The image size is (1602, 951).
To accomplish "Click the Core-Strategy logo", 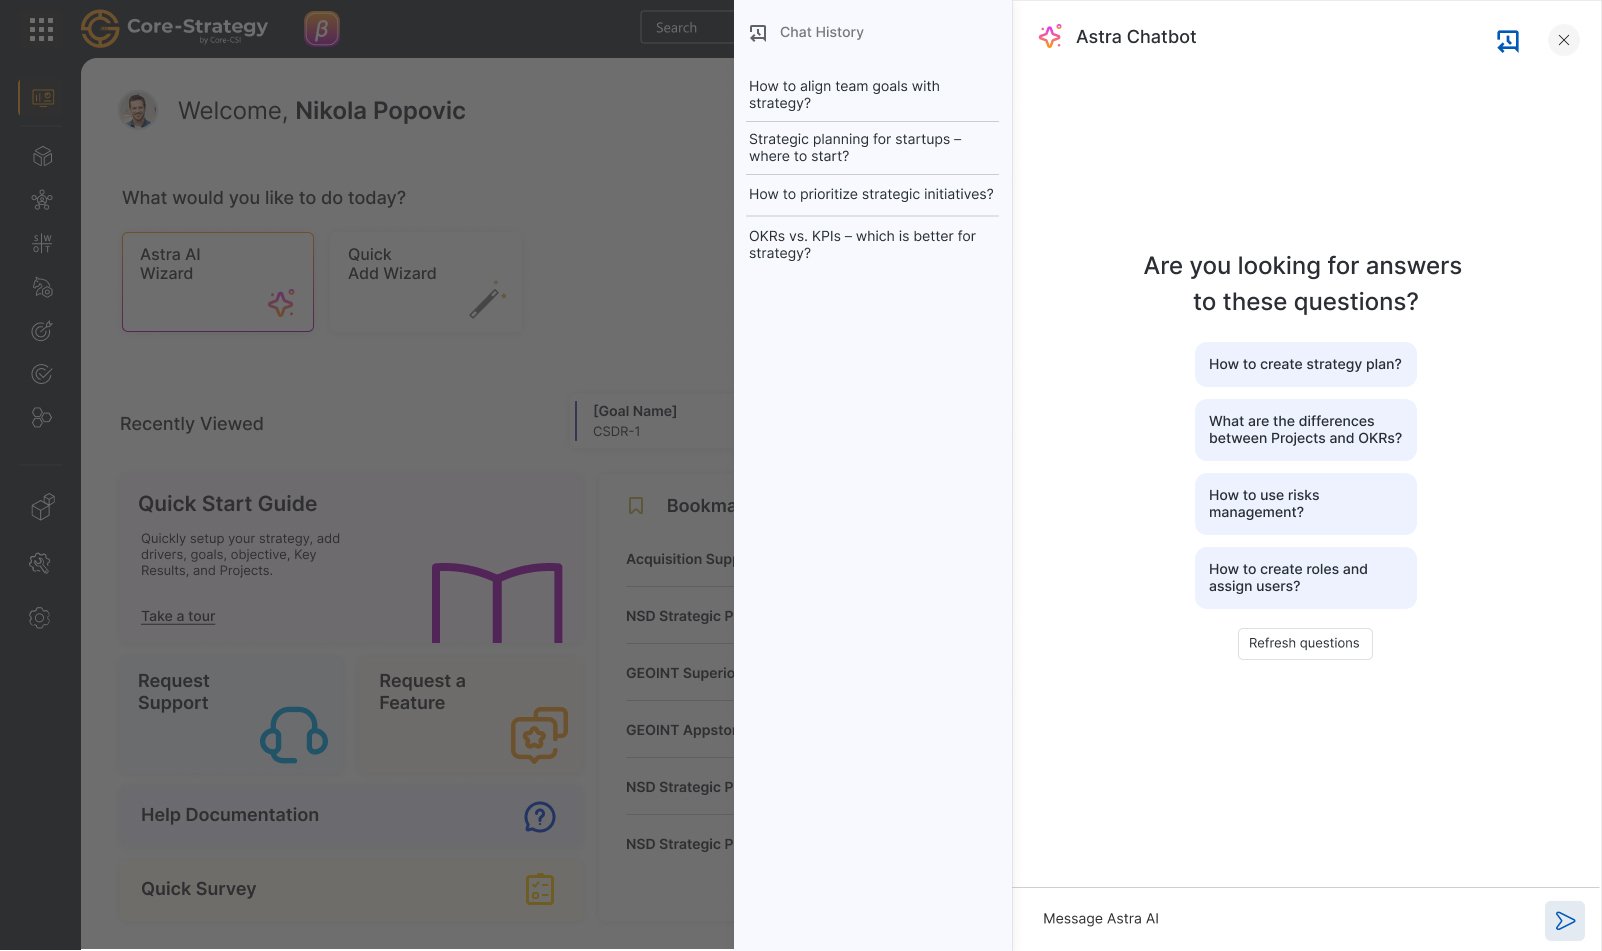I will click(175, 29).
